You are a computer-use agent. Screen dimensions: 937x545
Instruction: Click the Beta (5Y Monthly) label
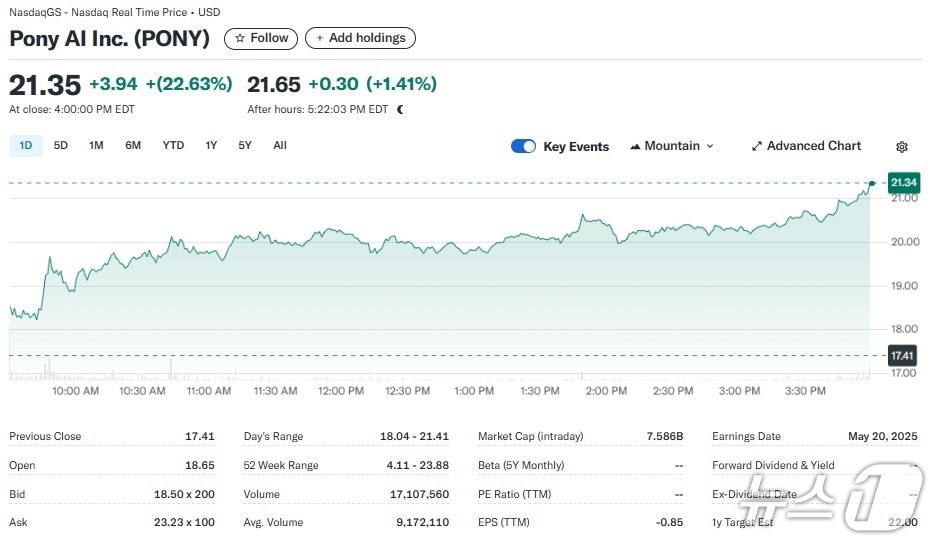[x=521, y=466]
